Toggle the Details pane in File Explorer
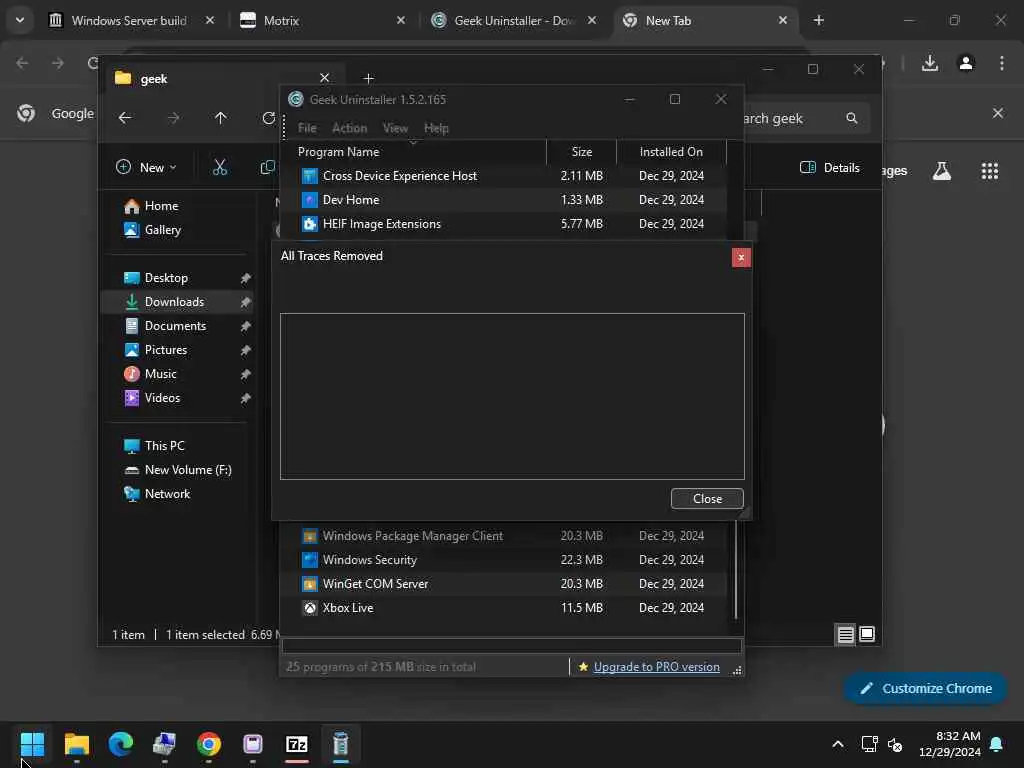 point(830,168)
